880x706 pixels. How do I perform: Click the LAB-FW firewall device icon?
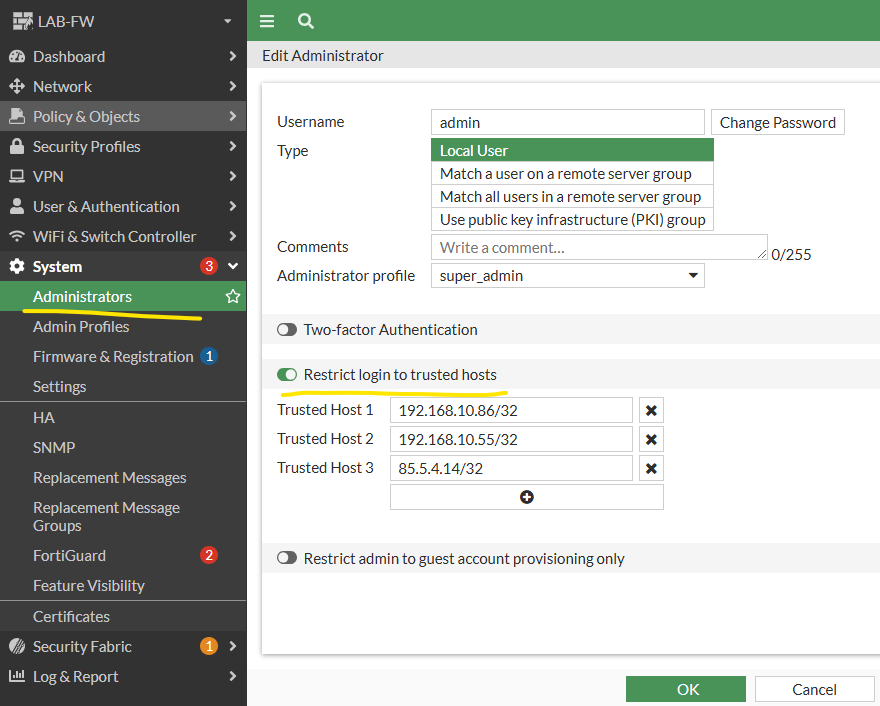click(23, 21)
